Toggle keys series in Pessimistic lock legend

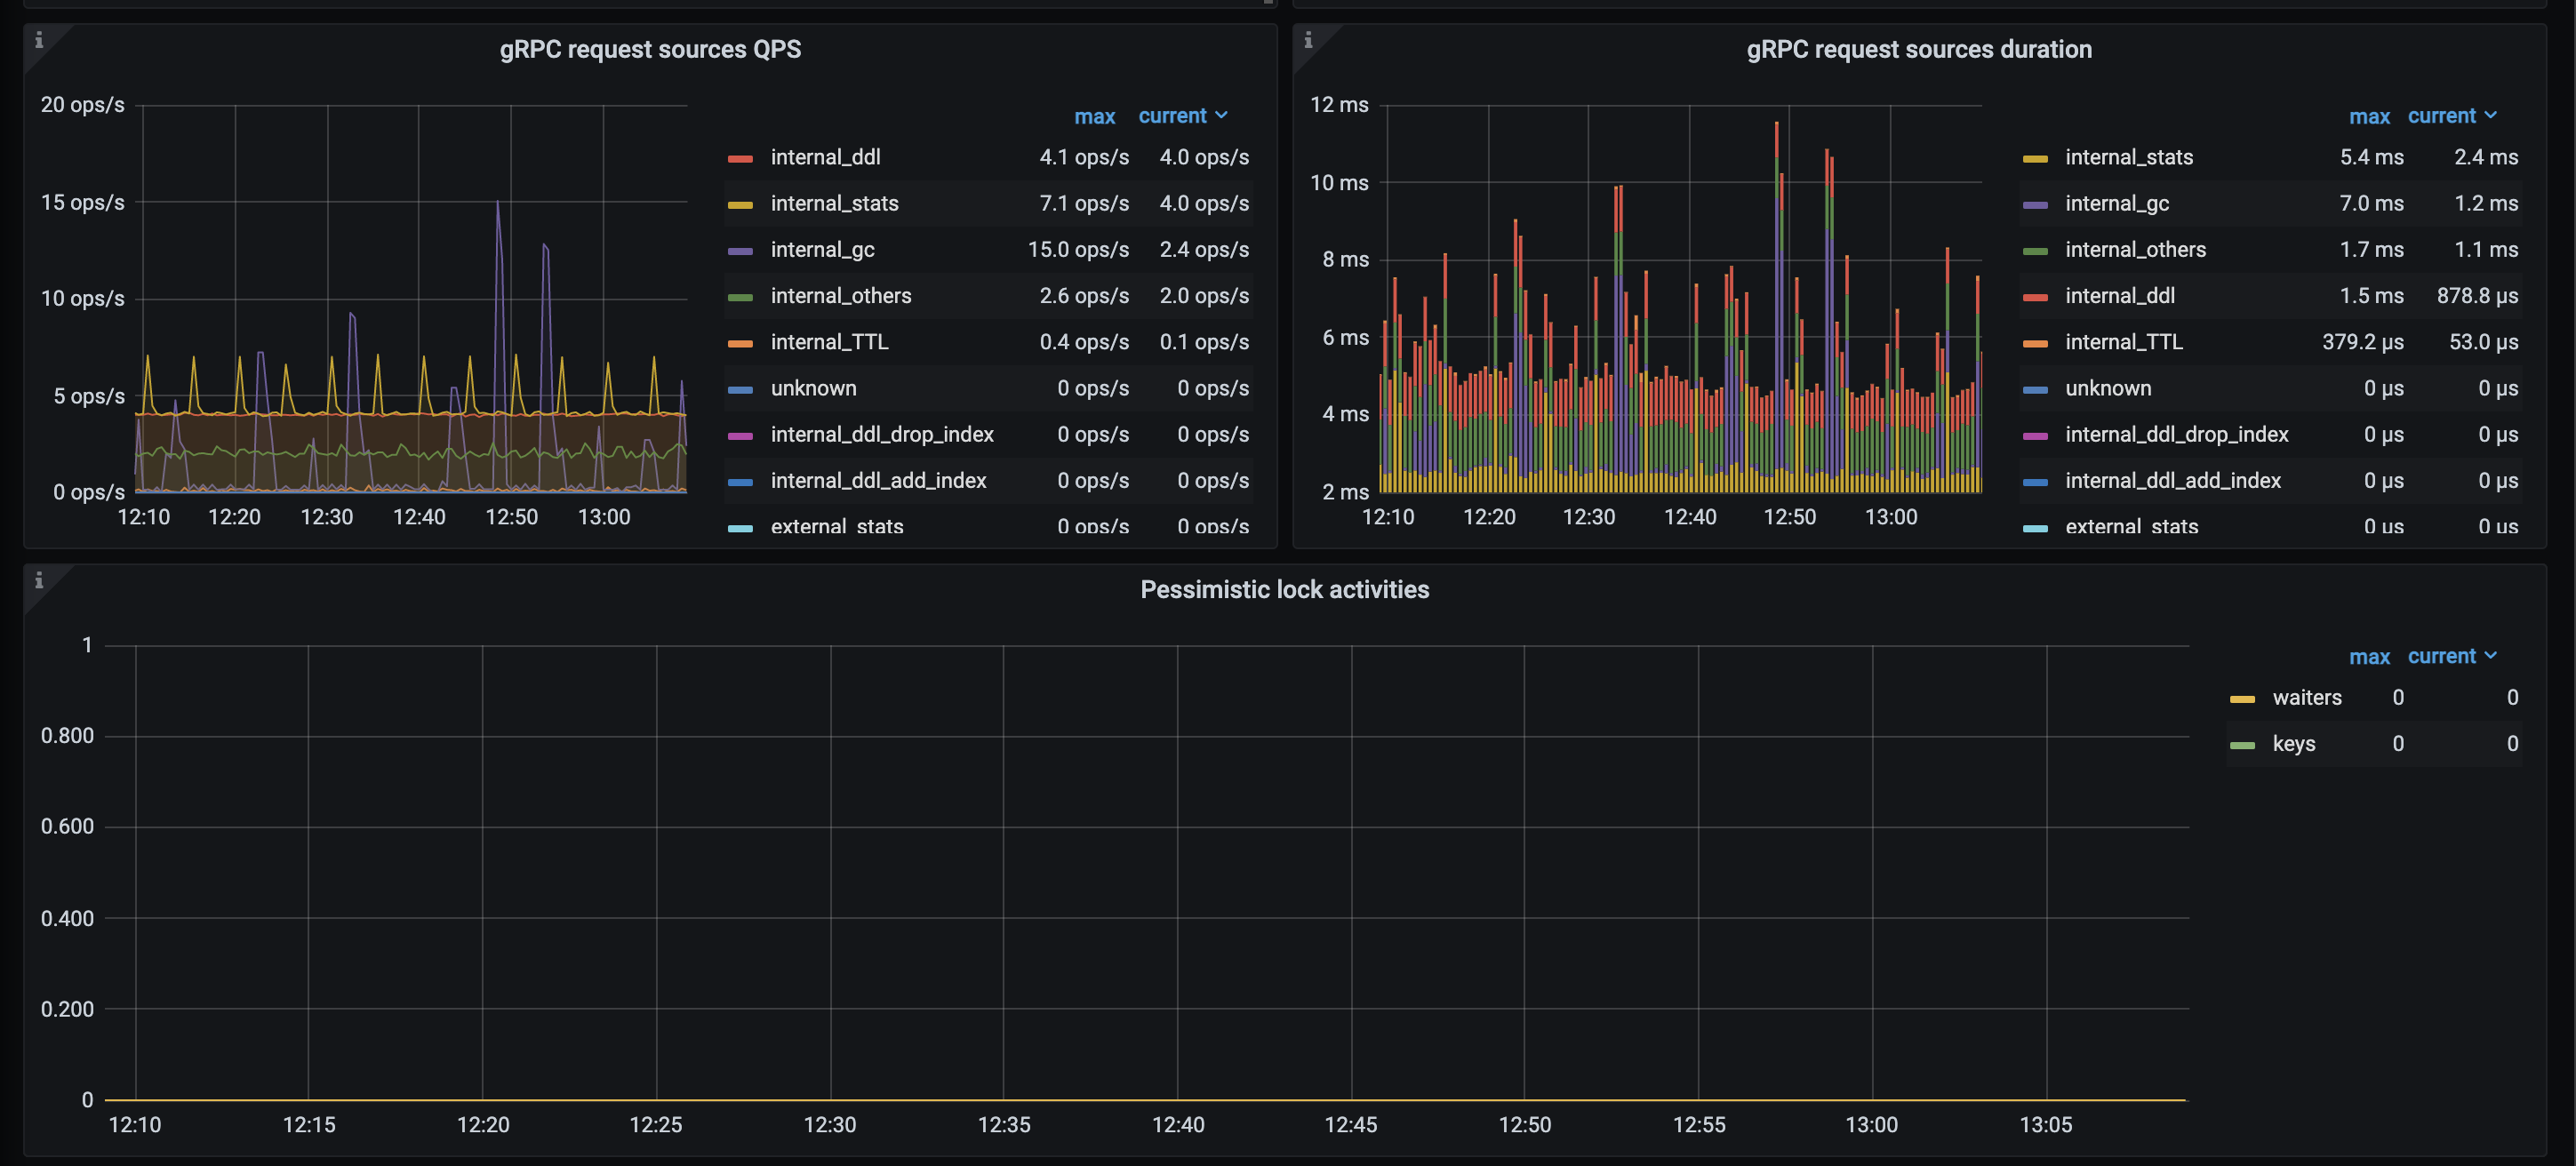(x=2295, y=743)
